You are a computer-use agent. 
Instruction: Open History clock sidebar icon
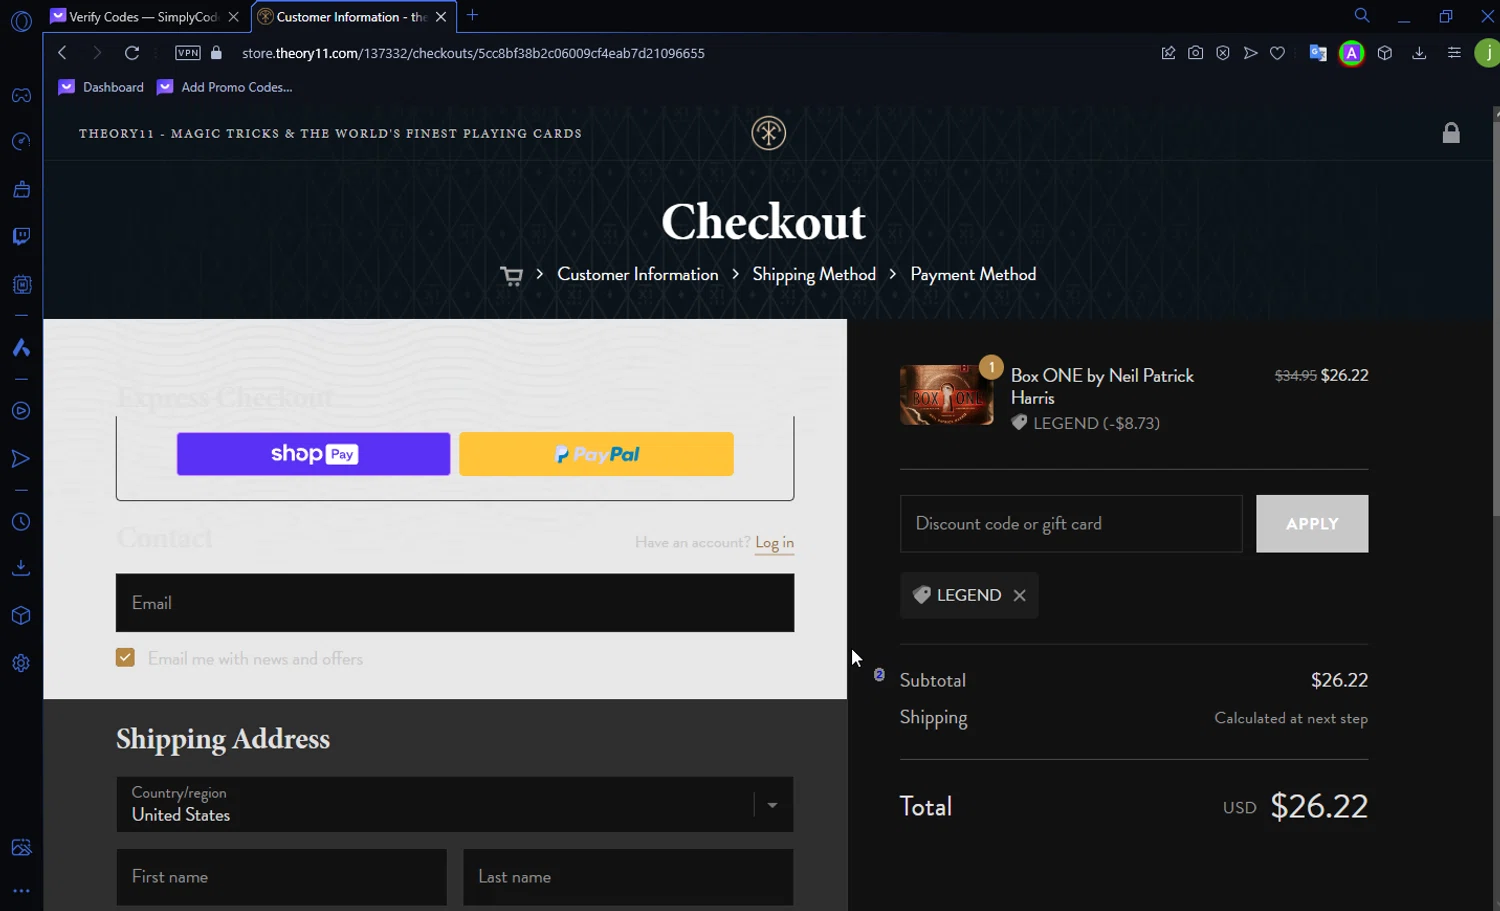tap(21, 522)
